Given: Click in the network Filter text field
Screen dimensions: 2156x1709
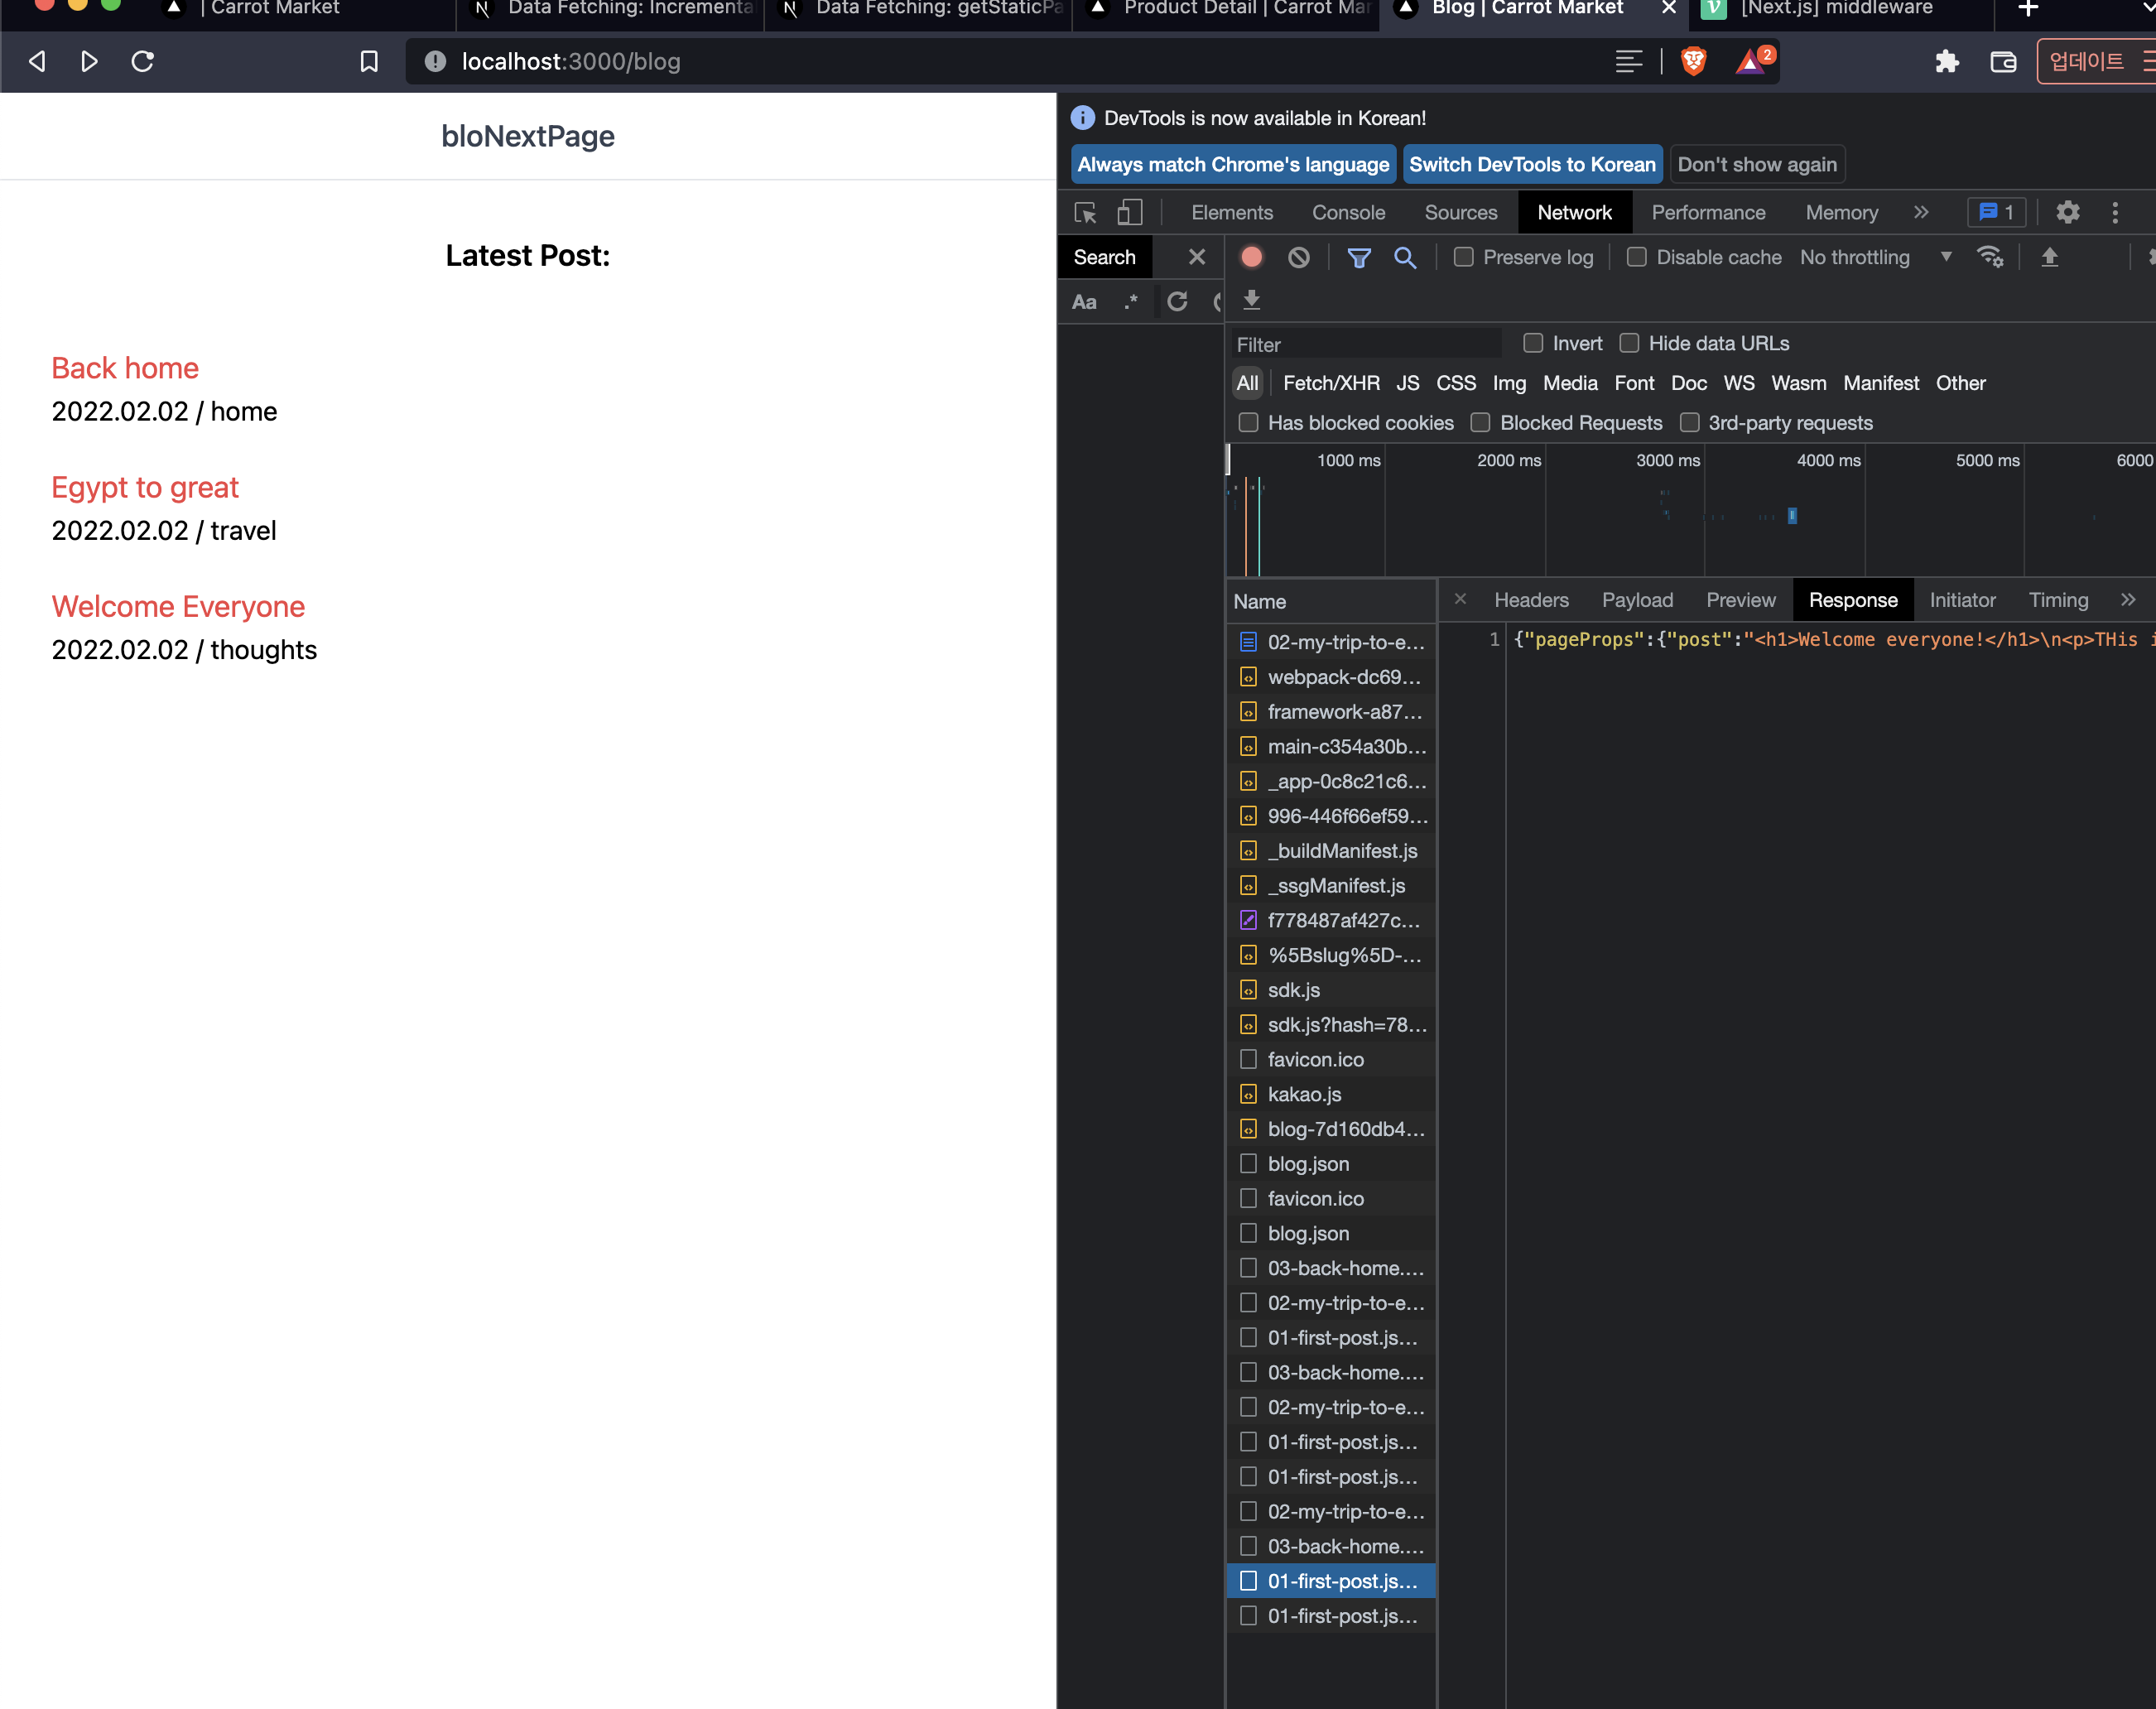Looking at the screenshot, I should point(1365,344).
